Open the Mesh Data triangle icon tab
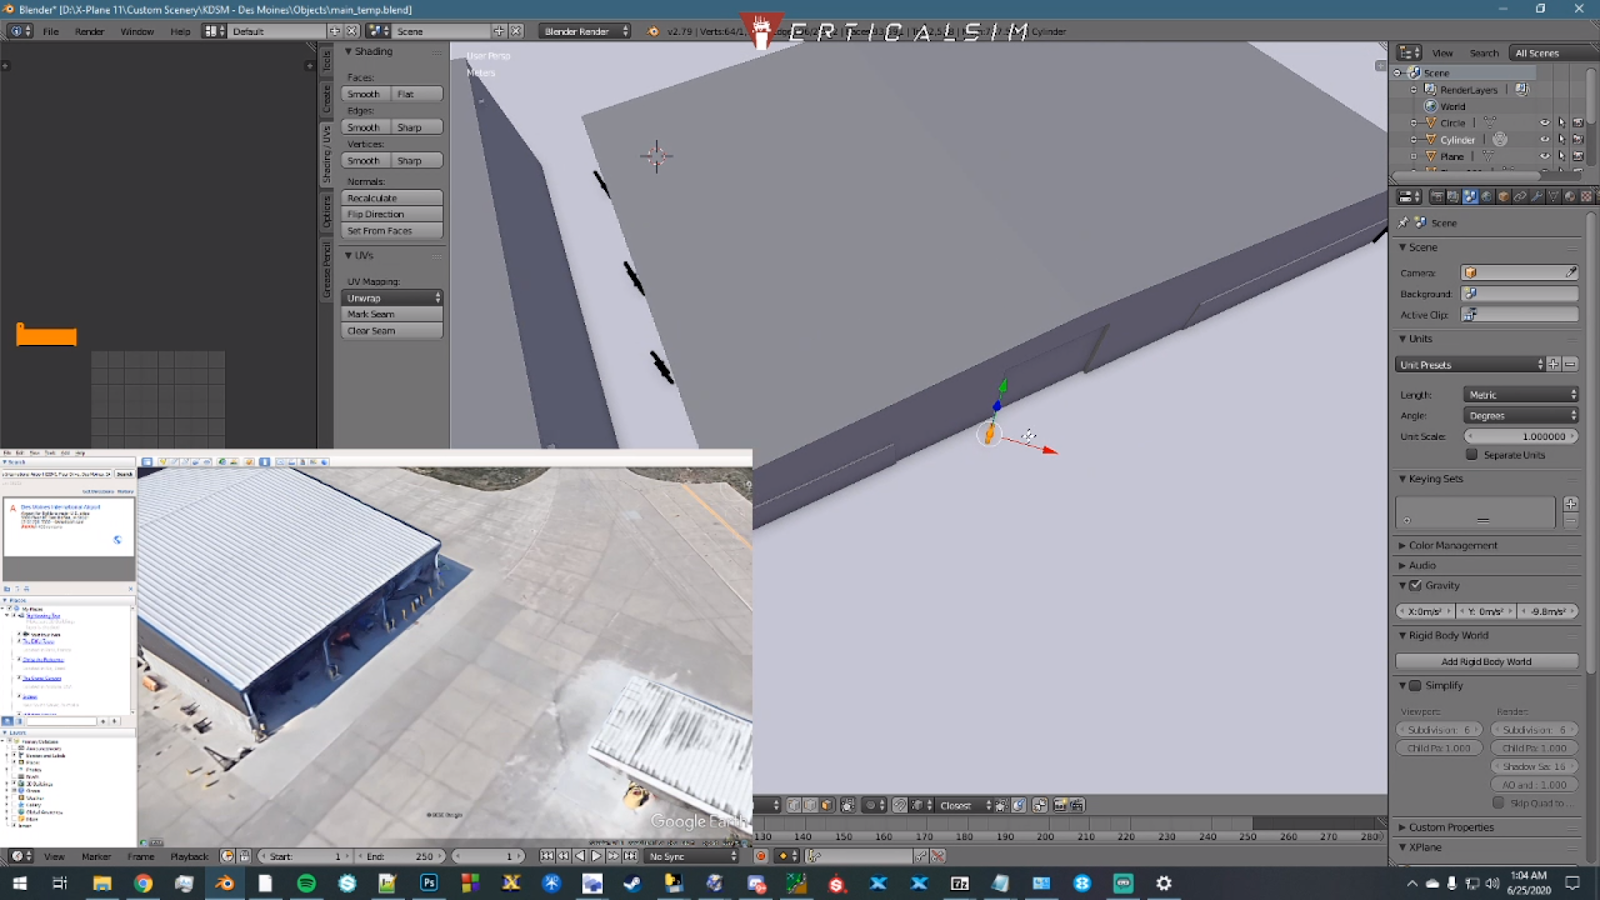Image resolution: width=1600 pixels, height=900 pixels. 1553,197
